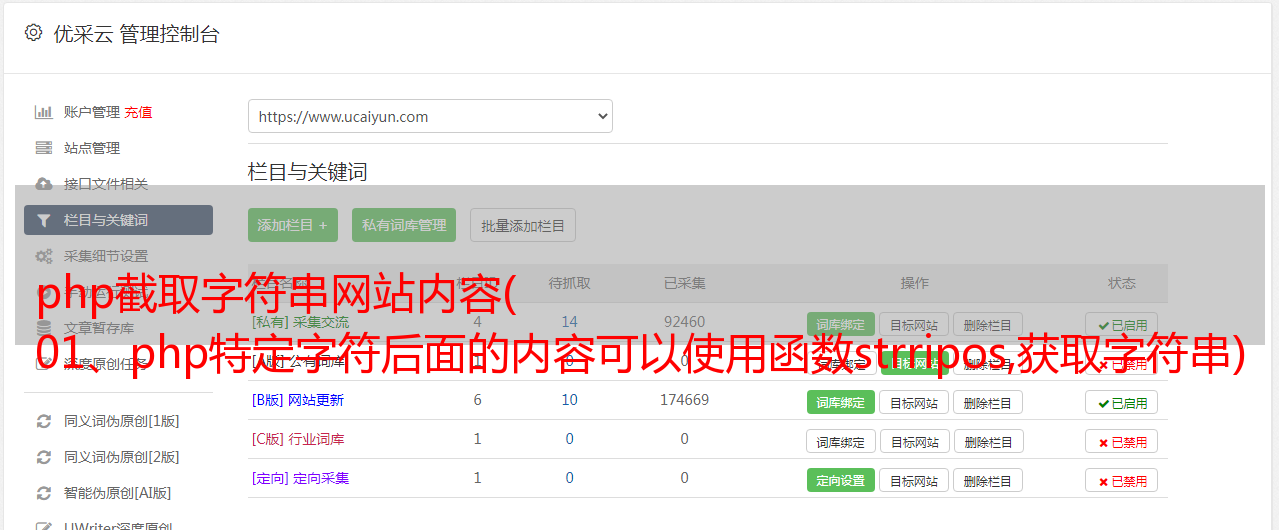Click 词库绑定 for 采集交流 row
Viewport: 1279px width, 530px height.
[841, 325]
